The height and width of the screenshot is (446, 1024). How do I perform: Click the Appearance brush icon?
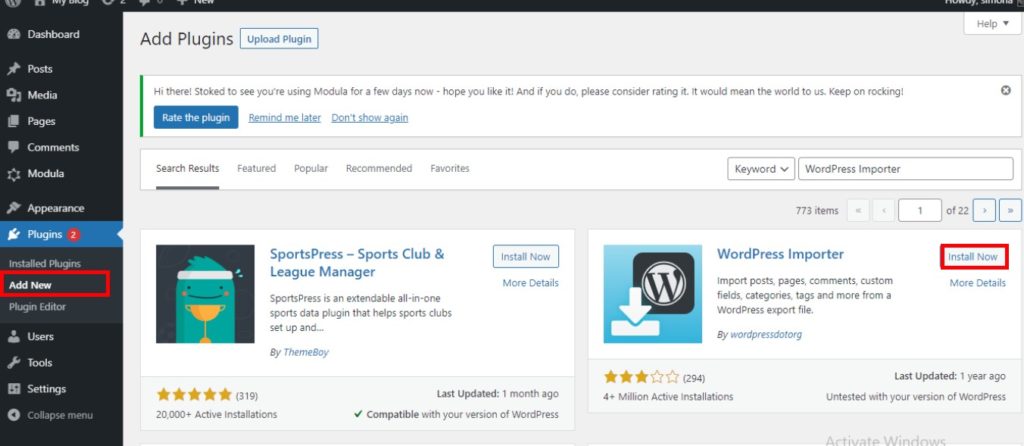pos(14,208)
